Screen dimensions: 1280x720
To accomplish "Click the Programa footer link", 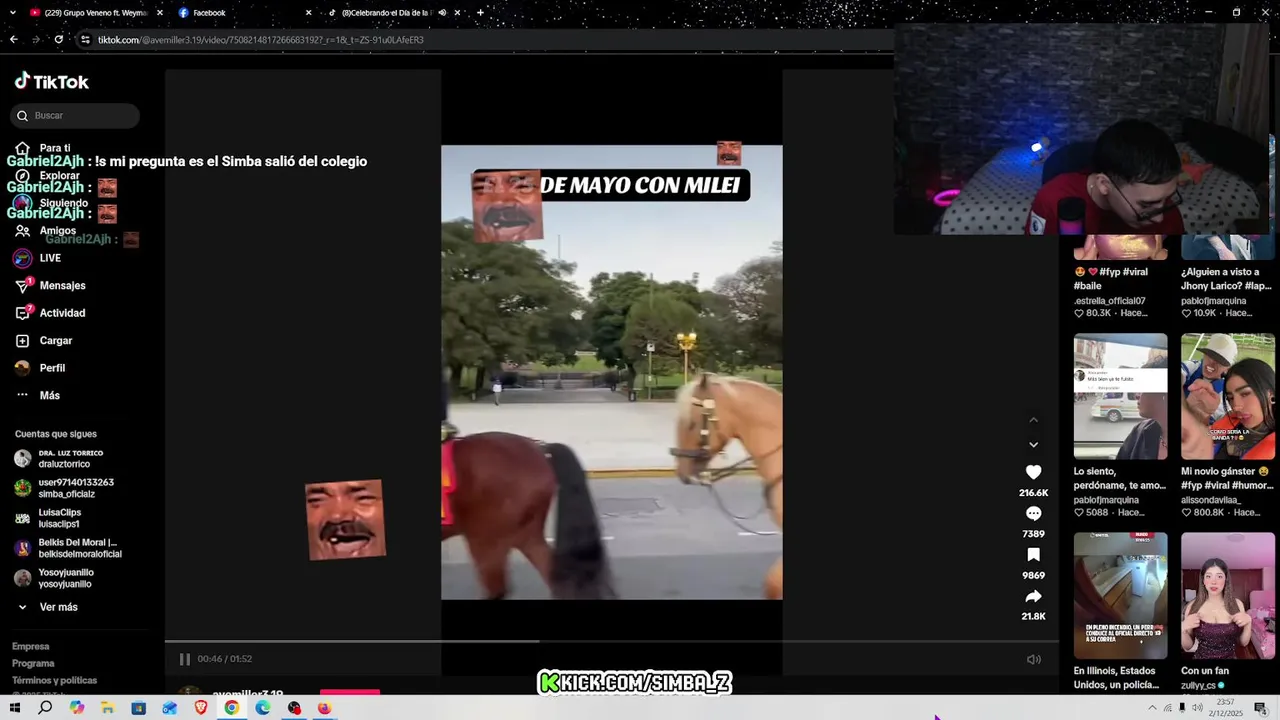I will click(33, 663).
